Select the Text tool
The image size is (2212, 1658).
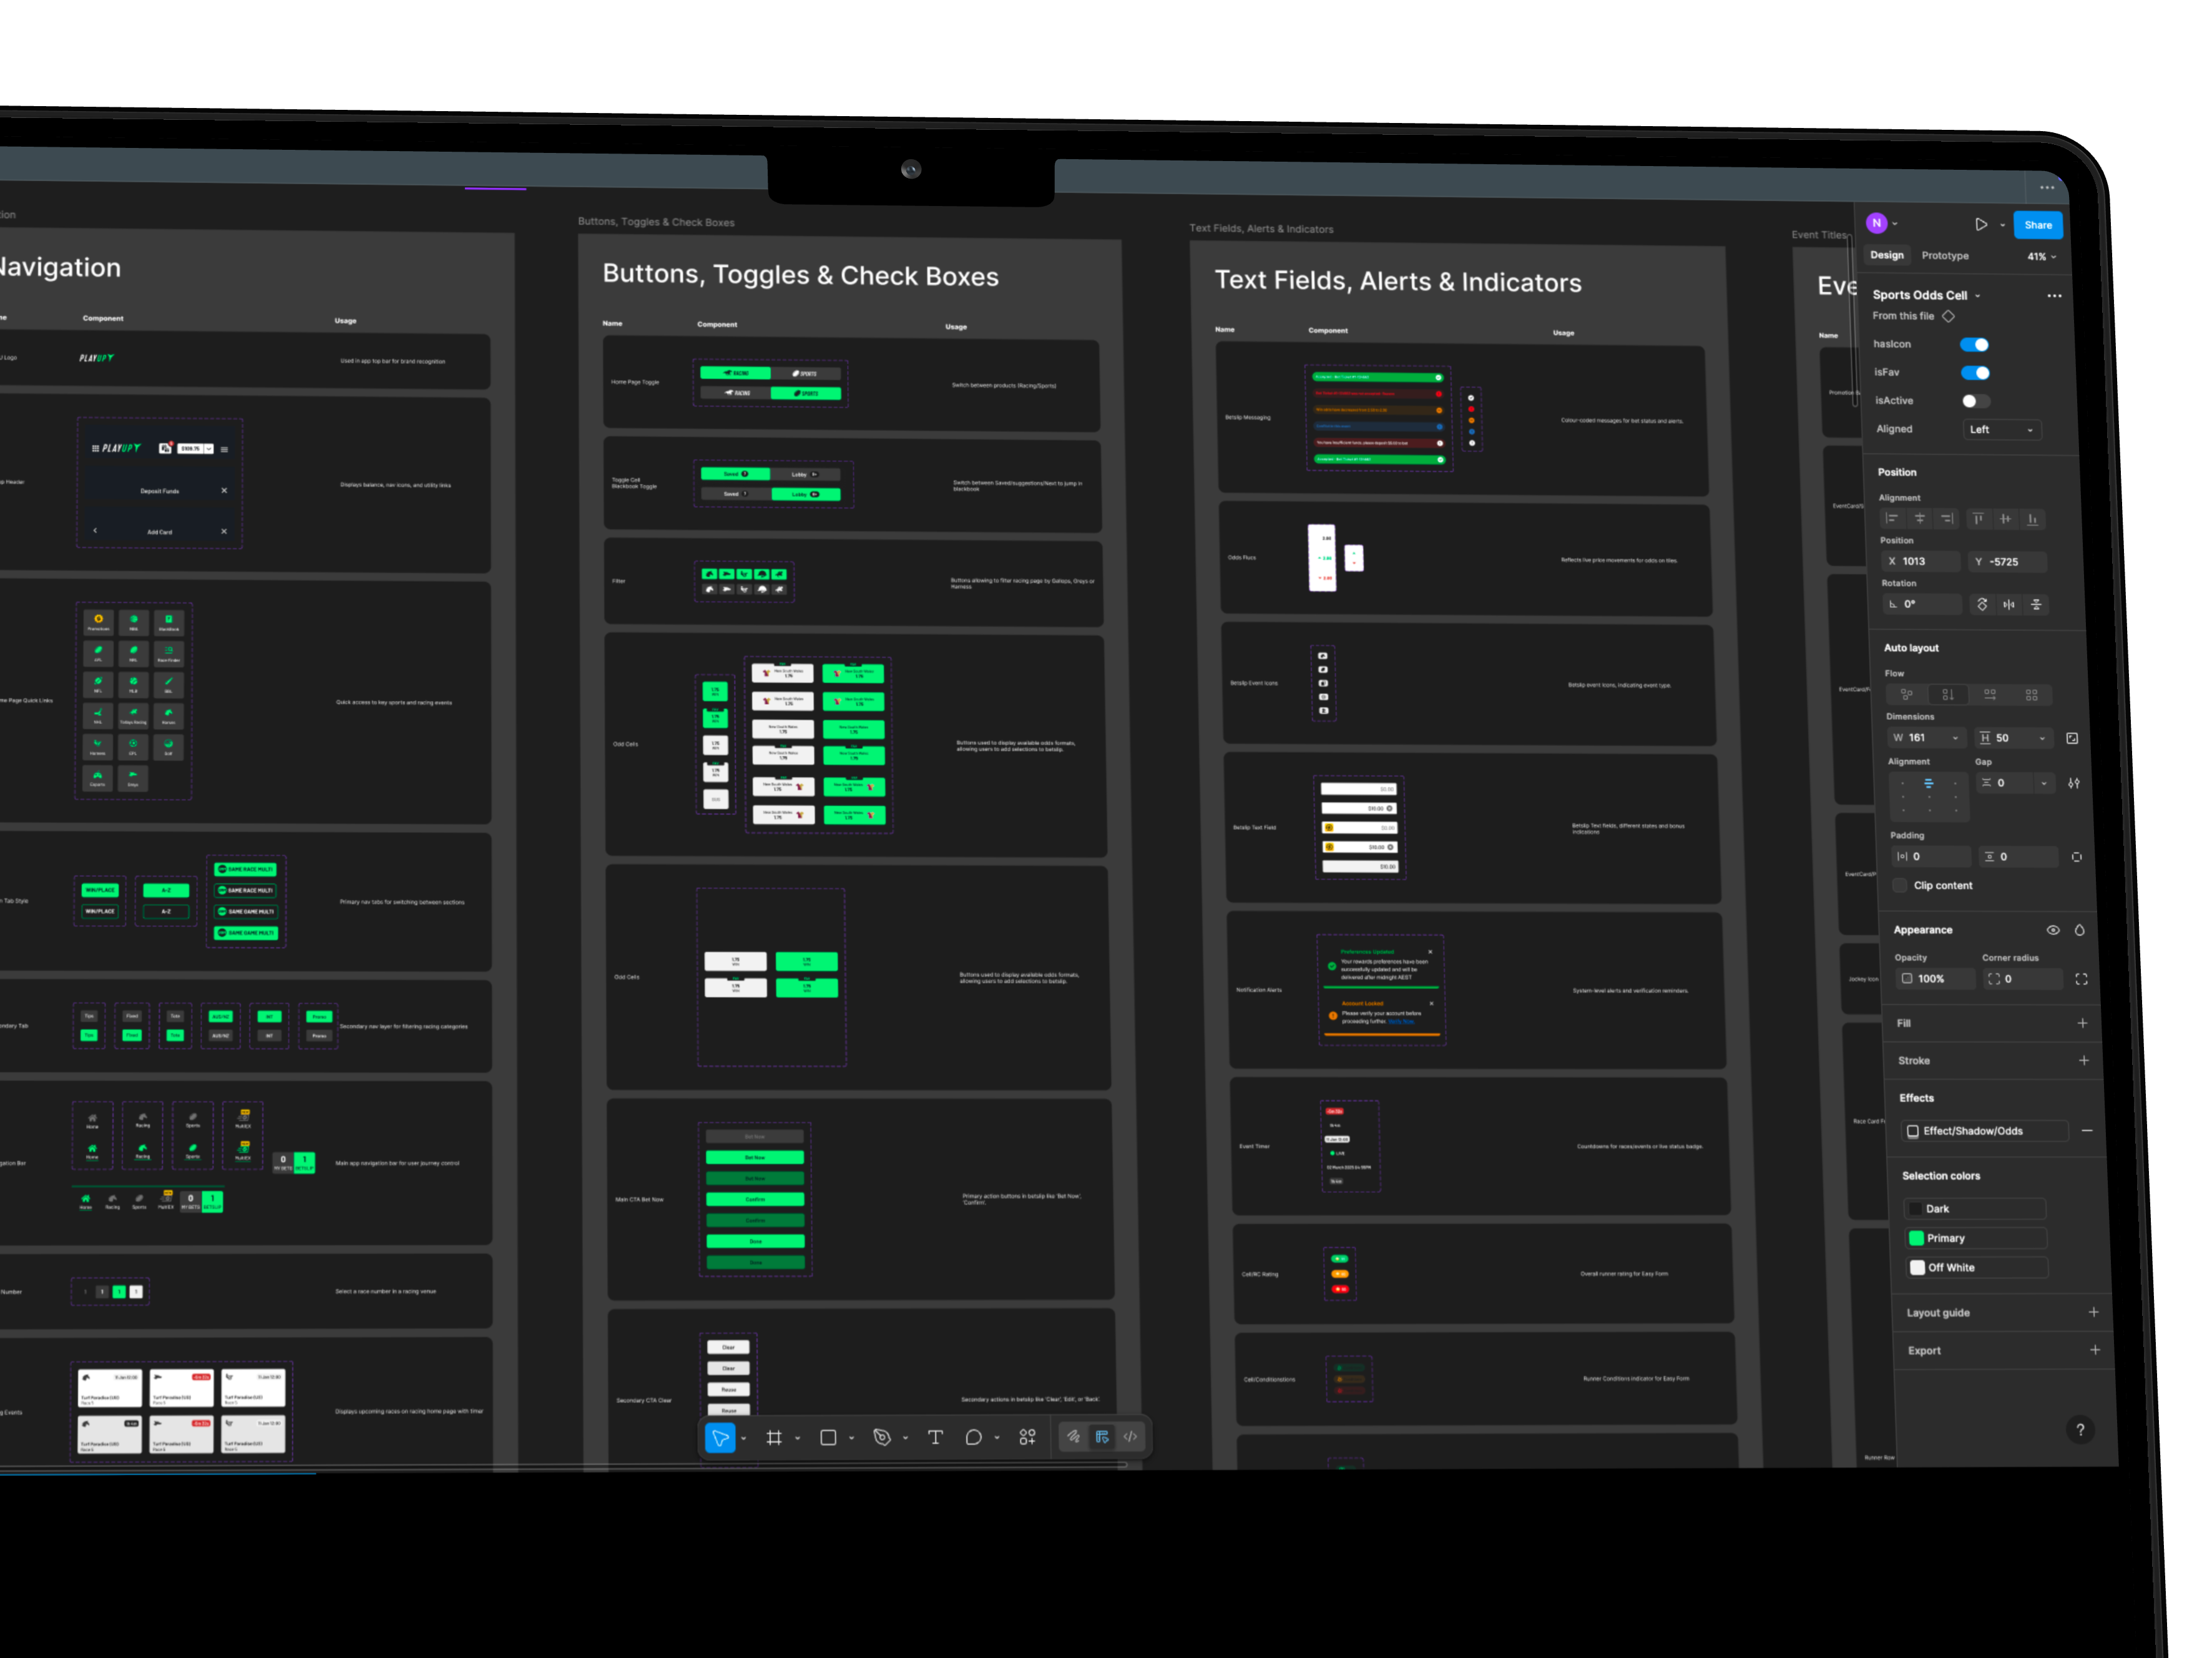pyautogui.click(x=935, y=1437)
